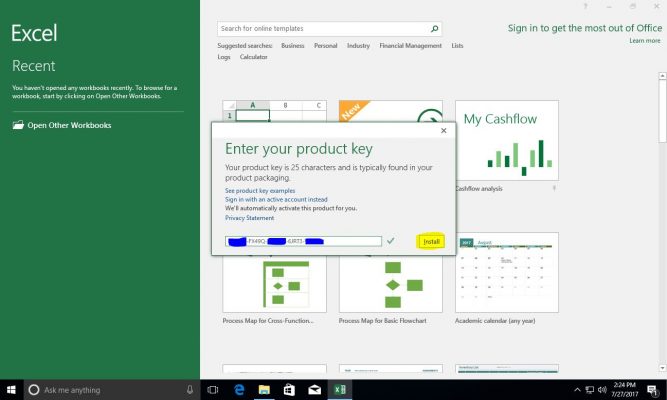Open the folder icon beside Open Other Workbooks
The height and width of the screenshot is (400, 667).
click(18, 125)
